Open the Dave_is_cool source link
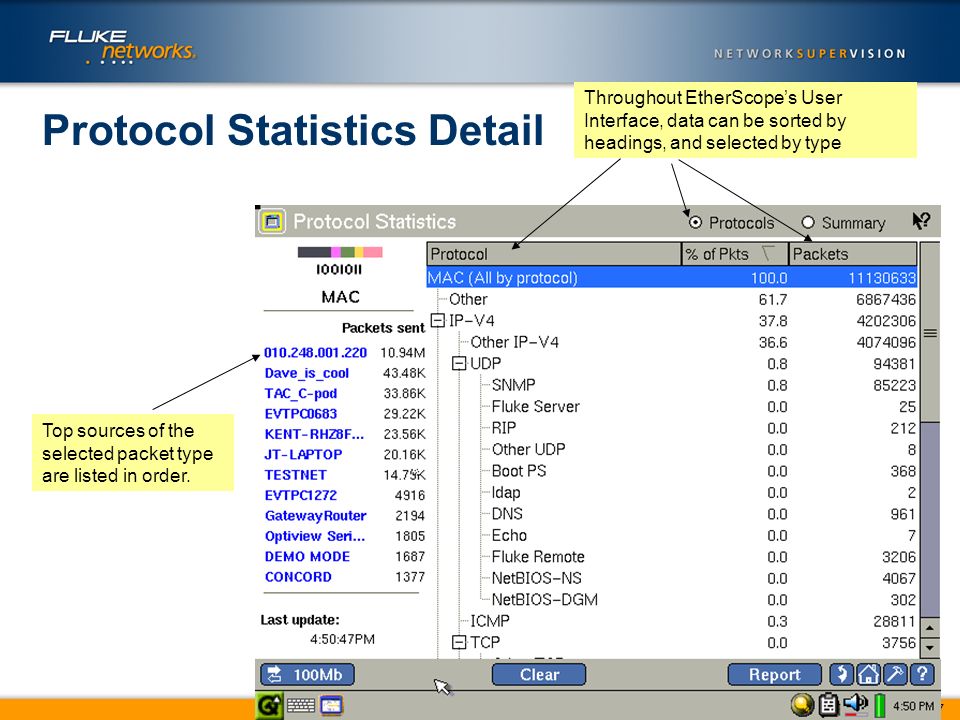Viewport: 960px width, 720px height. (307, 373)
